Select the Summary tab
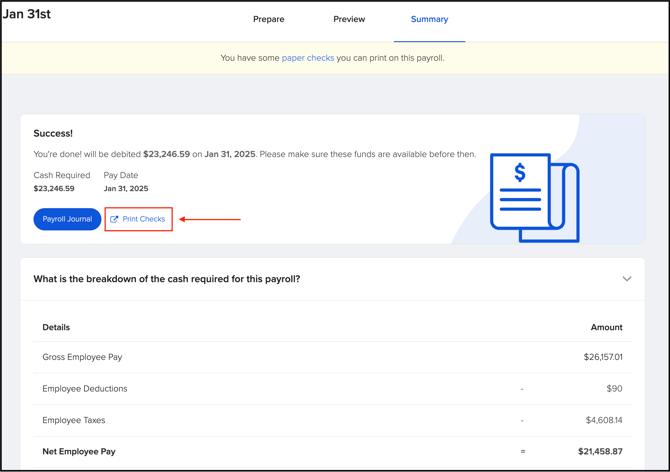Viewport: 670px width, 472px height. click(429, 19)
